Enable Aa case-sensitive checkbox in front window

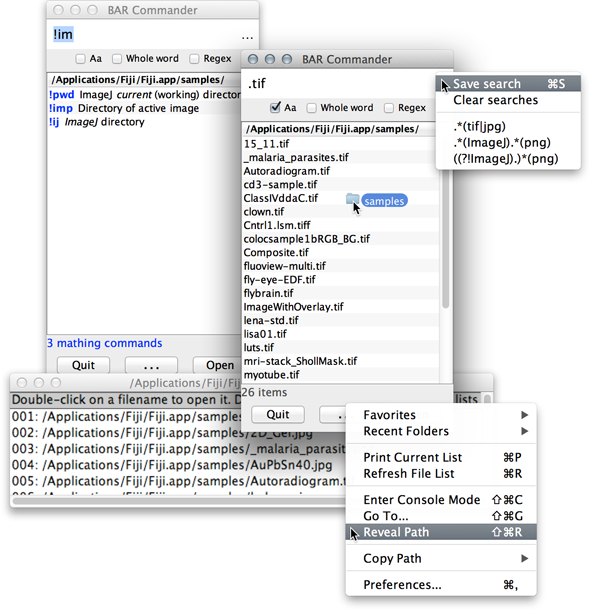tap(275, 108)
